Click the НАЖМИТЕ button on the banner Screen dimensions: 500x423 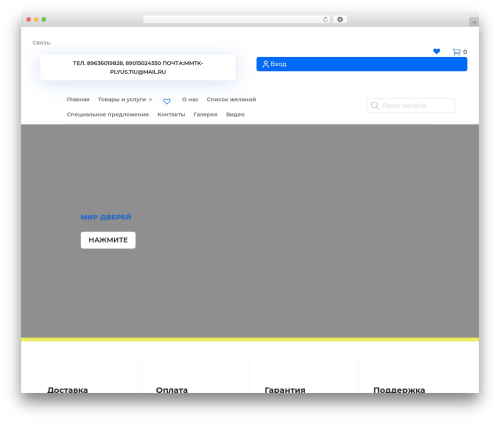108,240
